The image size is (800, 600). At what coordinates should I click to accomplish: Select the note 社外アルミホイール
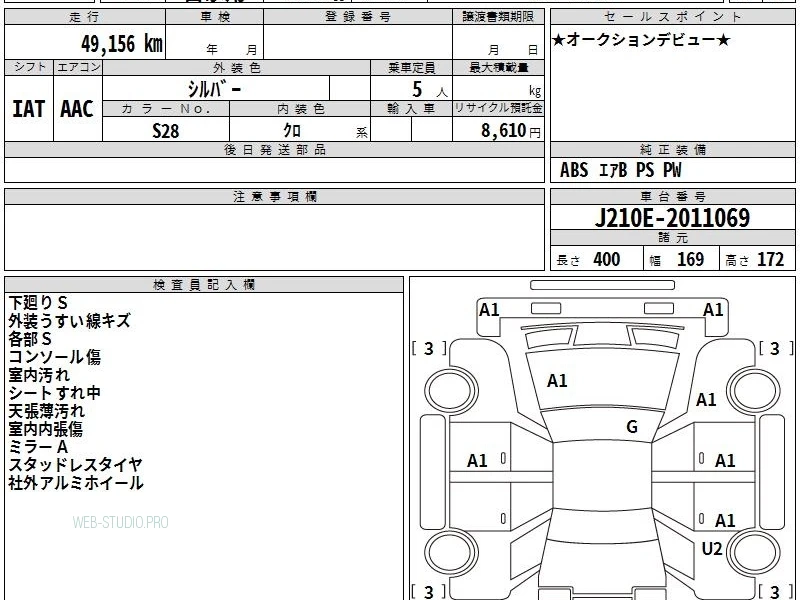[x=76, y=483]
